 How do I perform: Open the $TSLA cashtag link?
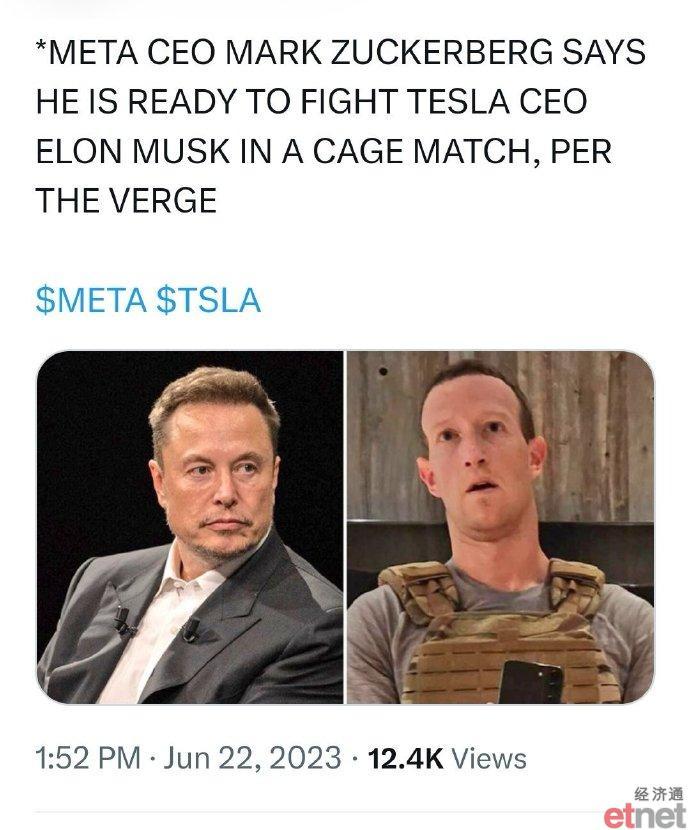coord(208,300)
